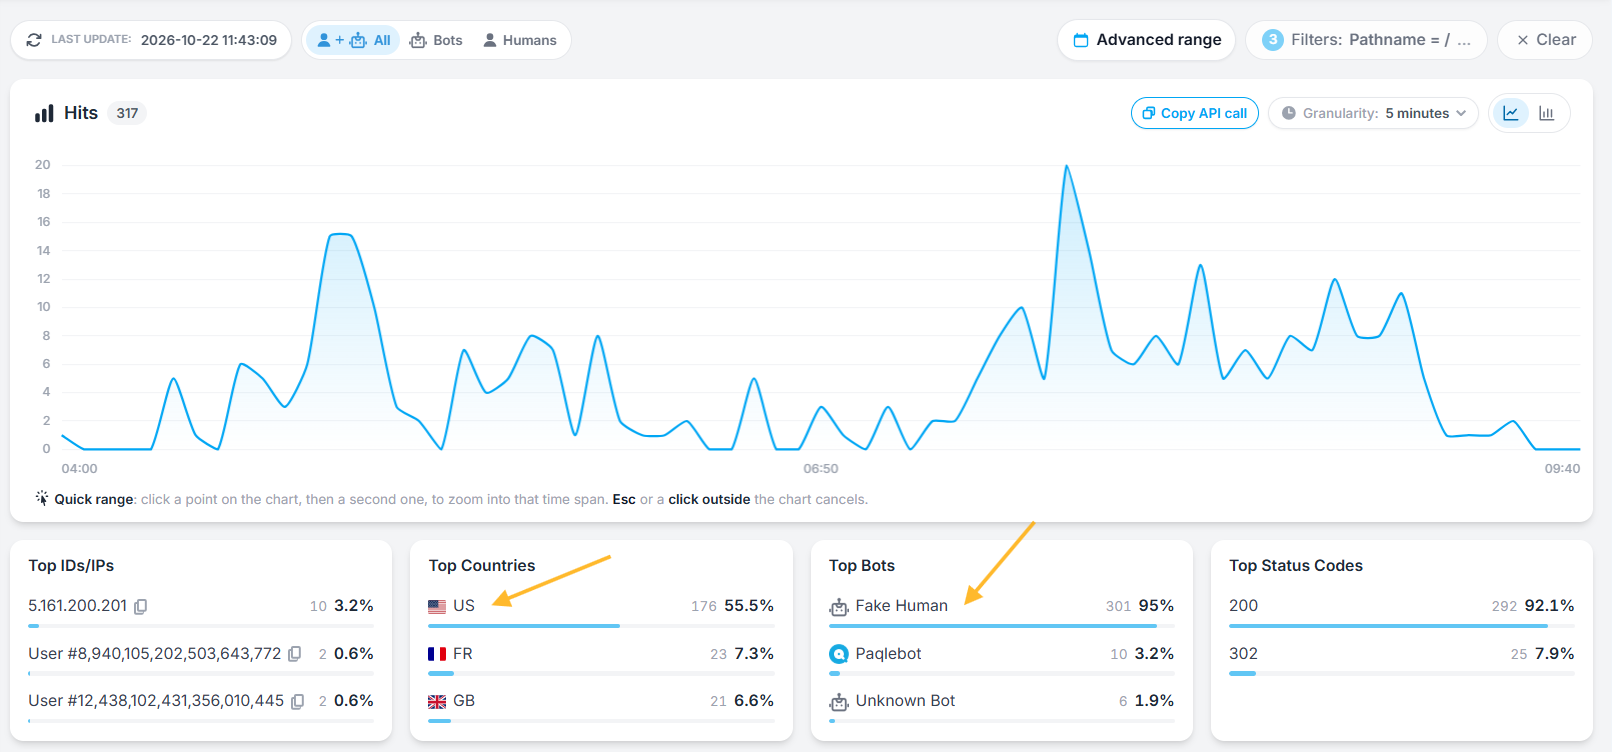The width and height of the screenshot is (1612, 752).
Task: Switch chart to bar view
Action: click(x=1547, y=113)
